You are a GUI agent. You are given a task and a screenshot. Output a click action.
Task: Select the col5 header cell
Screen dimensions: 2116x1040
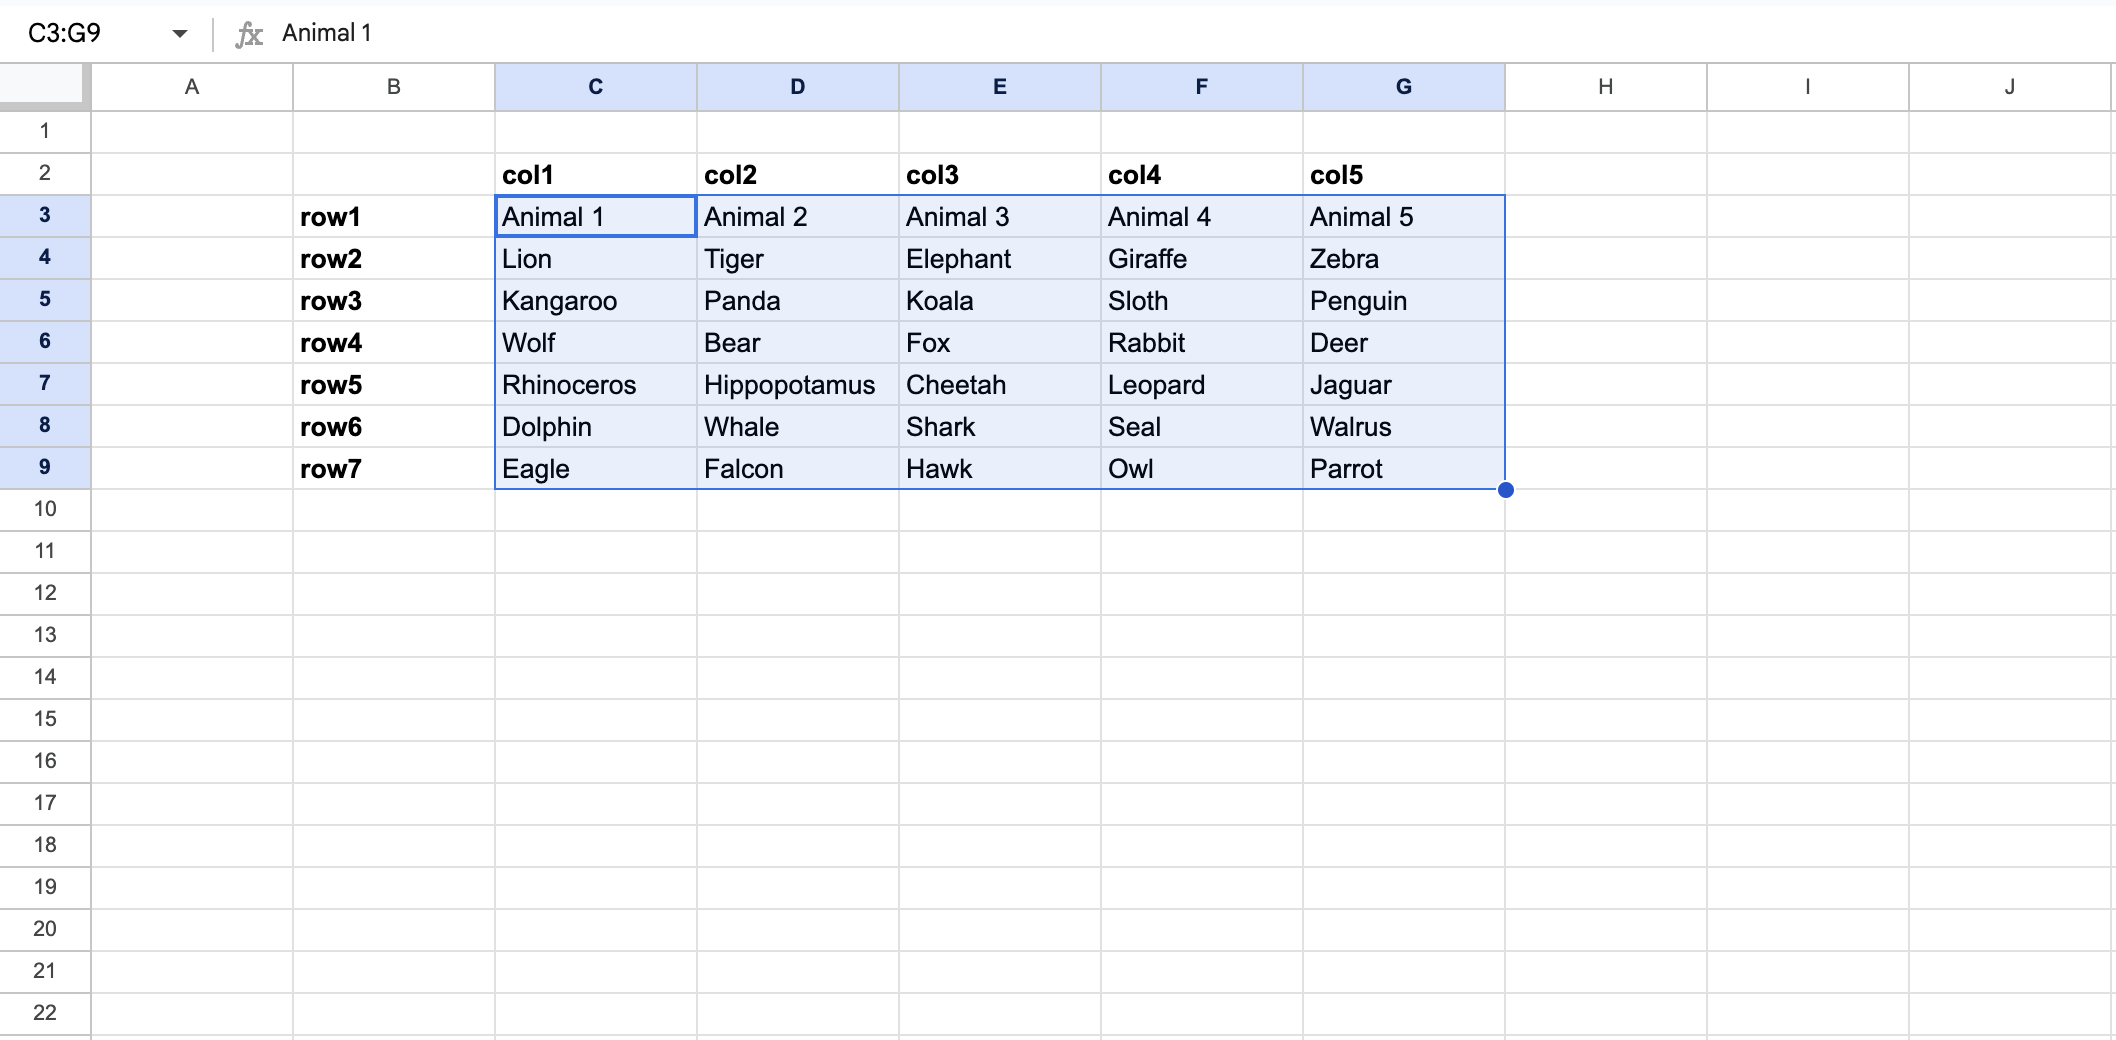coord(1403,174)
